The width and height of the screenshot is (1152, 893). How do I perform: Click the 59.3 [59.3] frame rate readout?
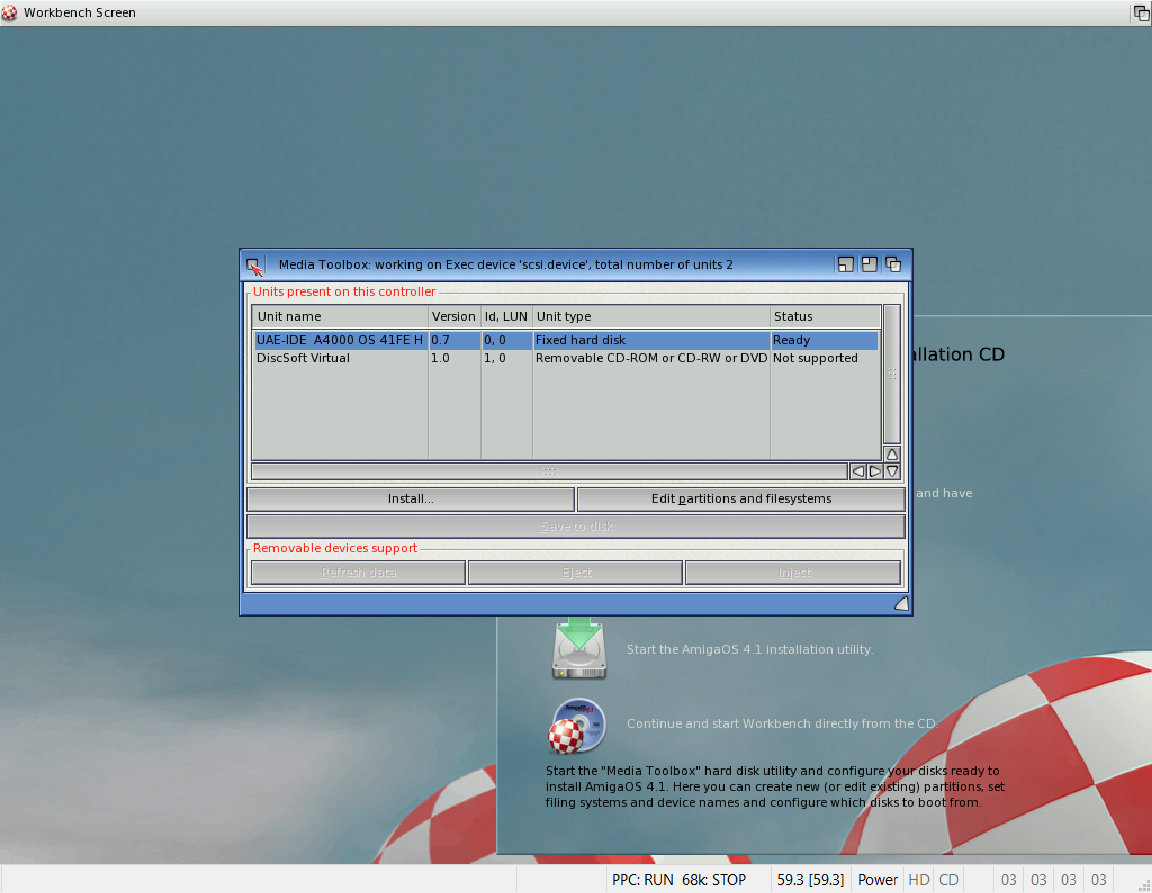click(x=810, y=880)
